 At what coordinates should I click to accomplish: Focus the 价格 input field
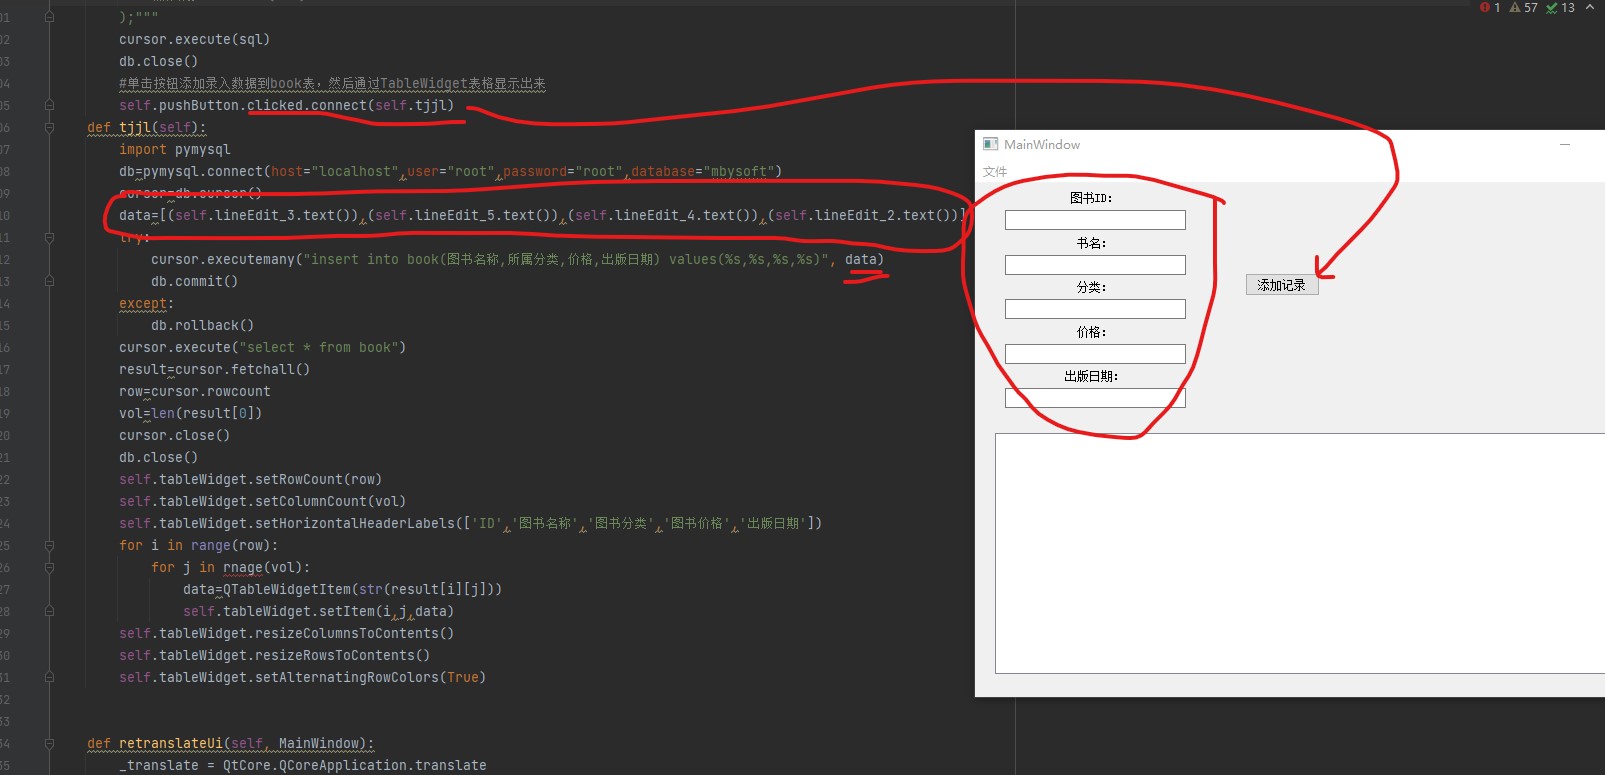pos(1095,354)
